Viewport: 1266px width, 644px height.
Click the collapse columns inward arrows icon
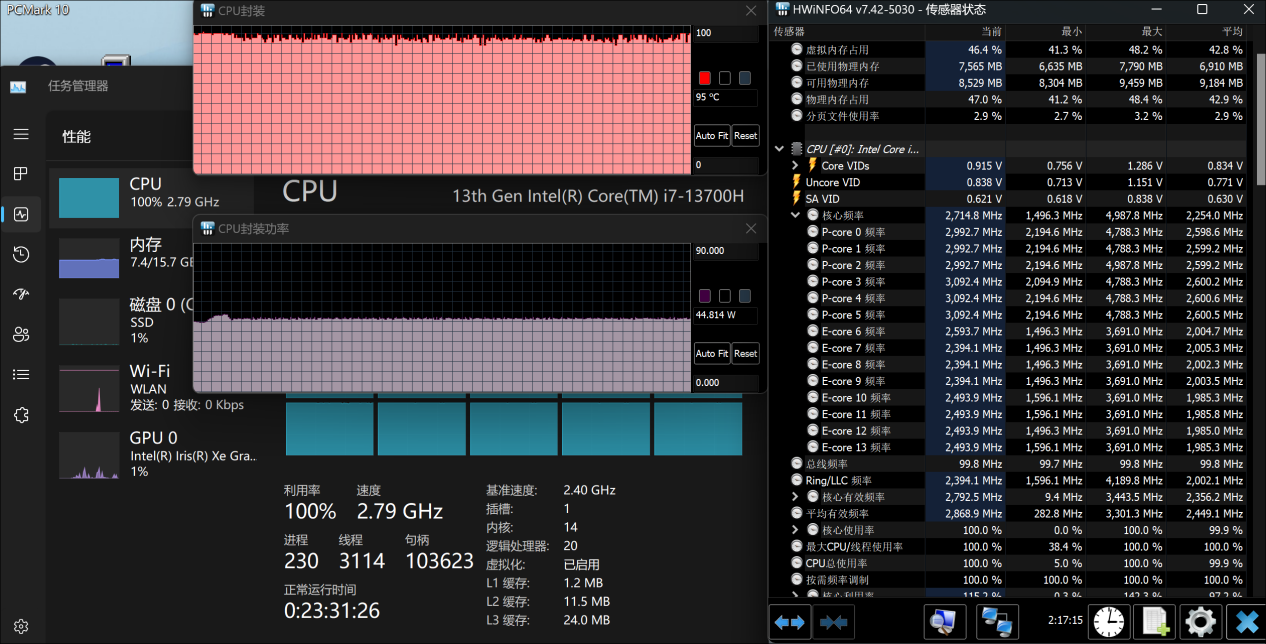832,622
